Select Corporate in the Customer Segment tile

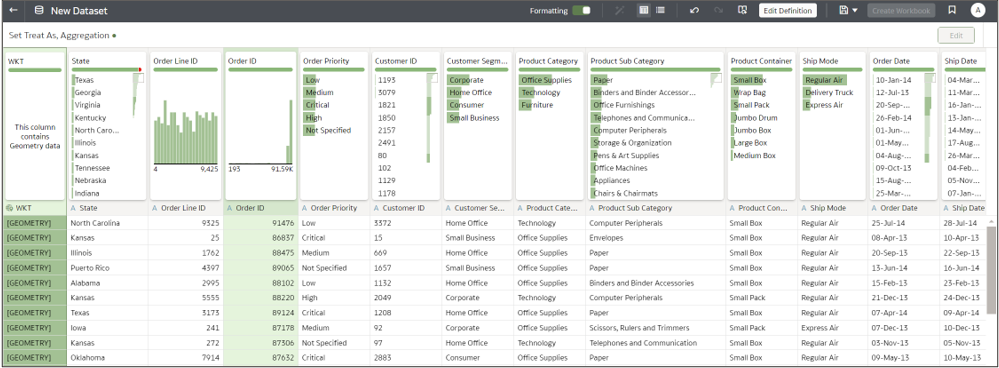466,80
